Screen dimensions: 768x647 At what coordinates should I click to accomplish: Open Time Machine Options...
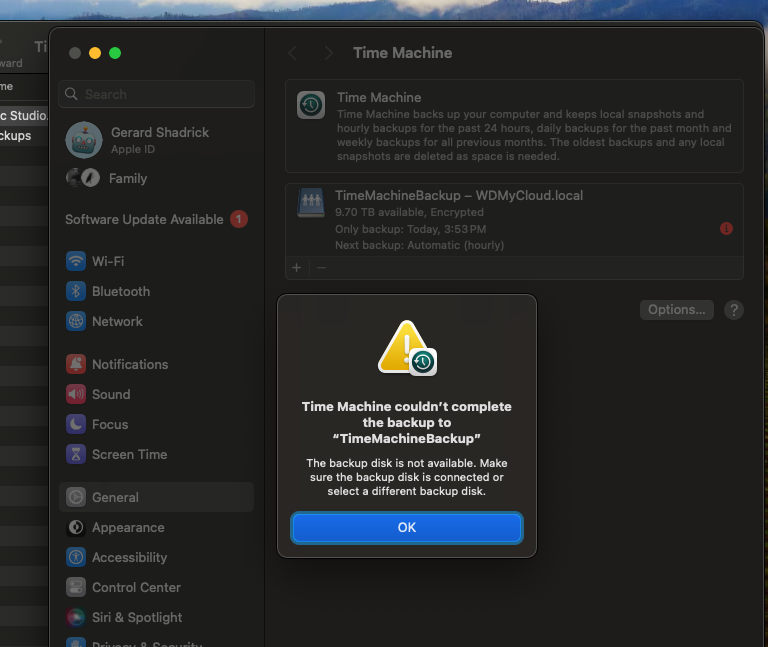click(676, 310)
